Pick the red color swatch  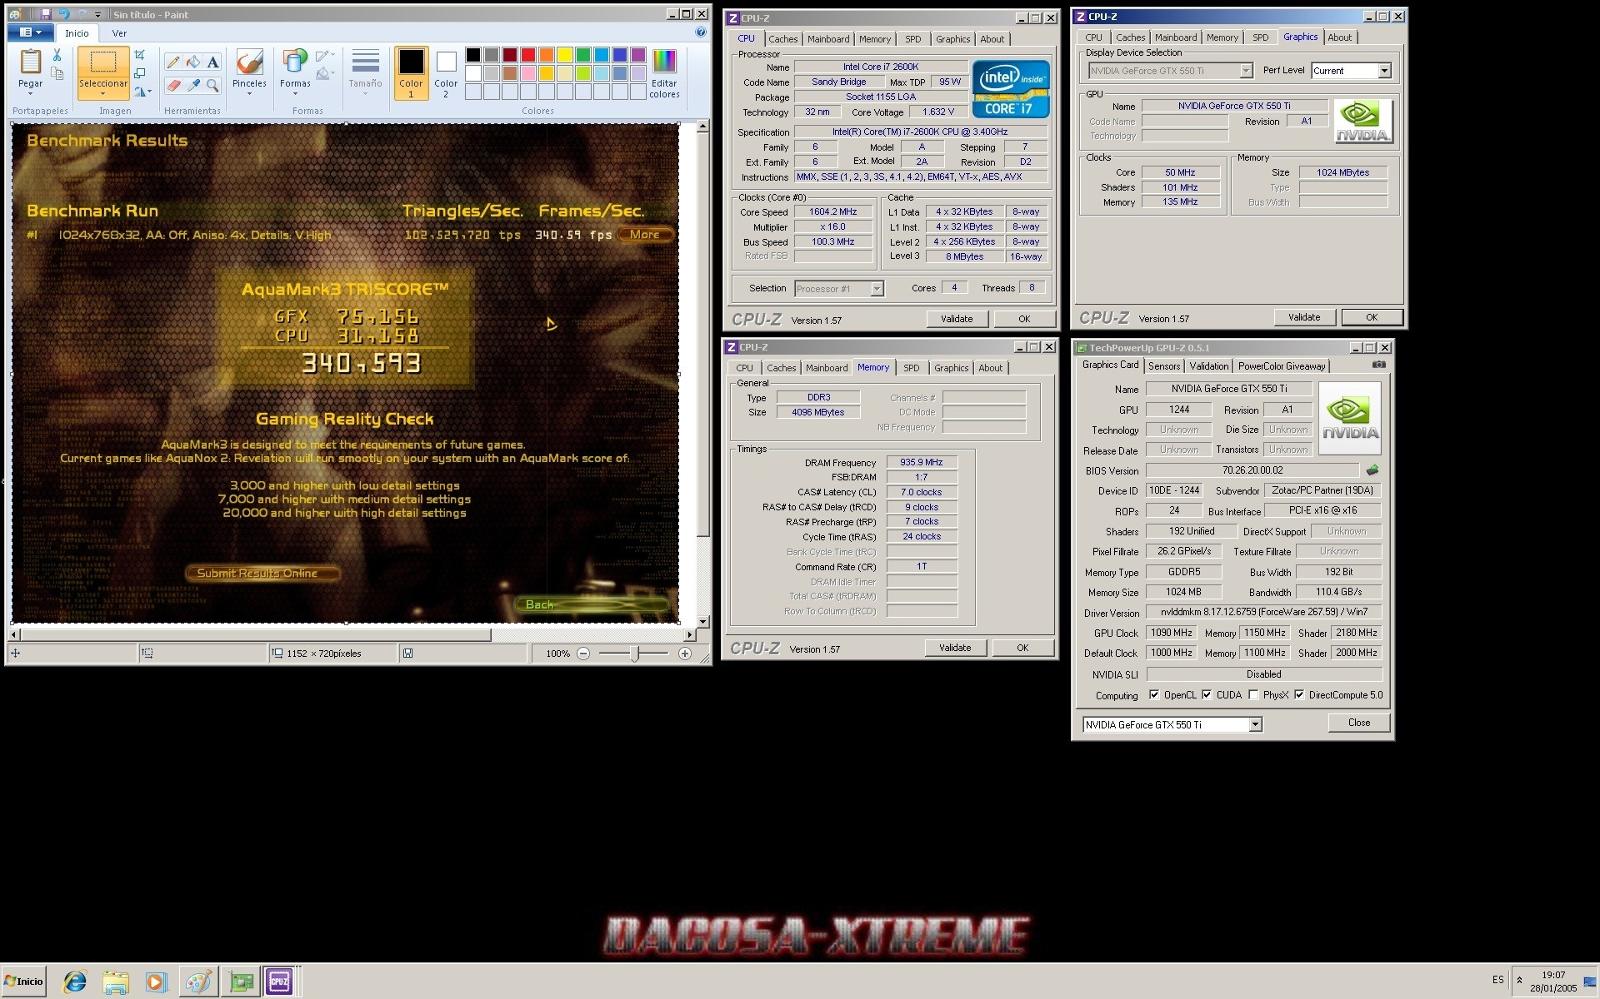coord(528,55)
